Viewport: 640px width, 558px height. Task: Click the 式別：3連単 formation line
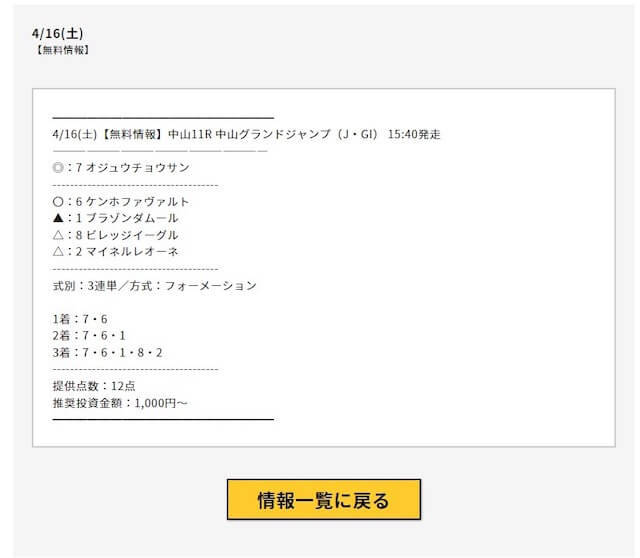tap(155, 286)
